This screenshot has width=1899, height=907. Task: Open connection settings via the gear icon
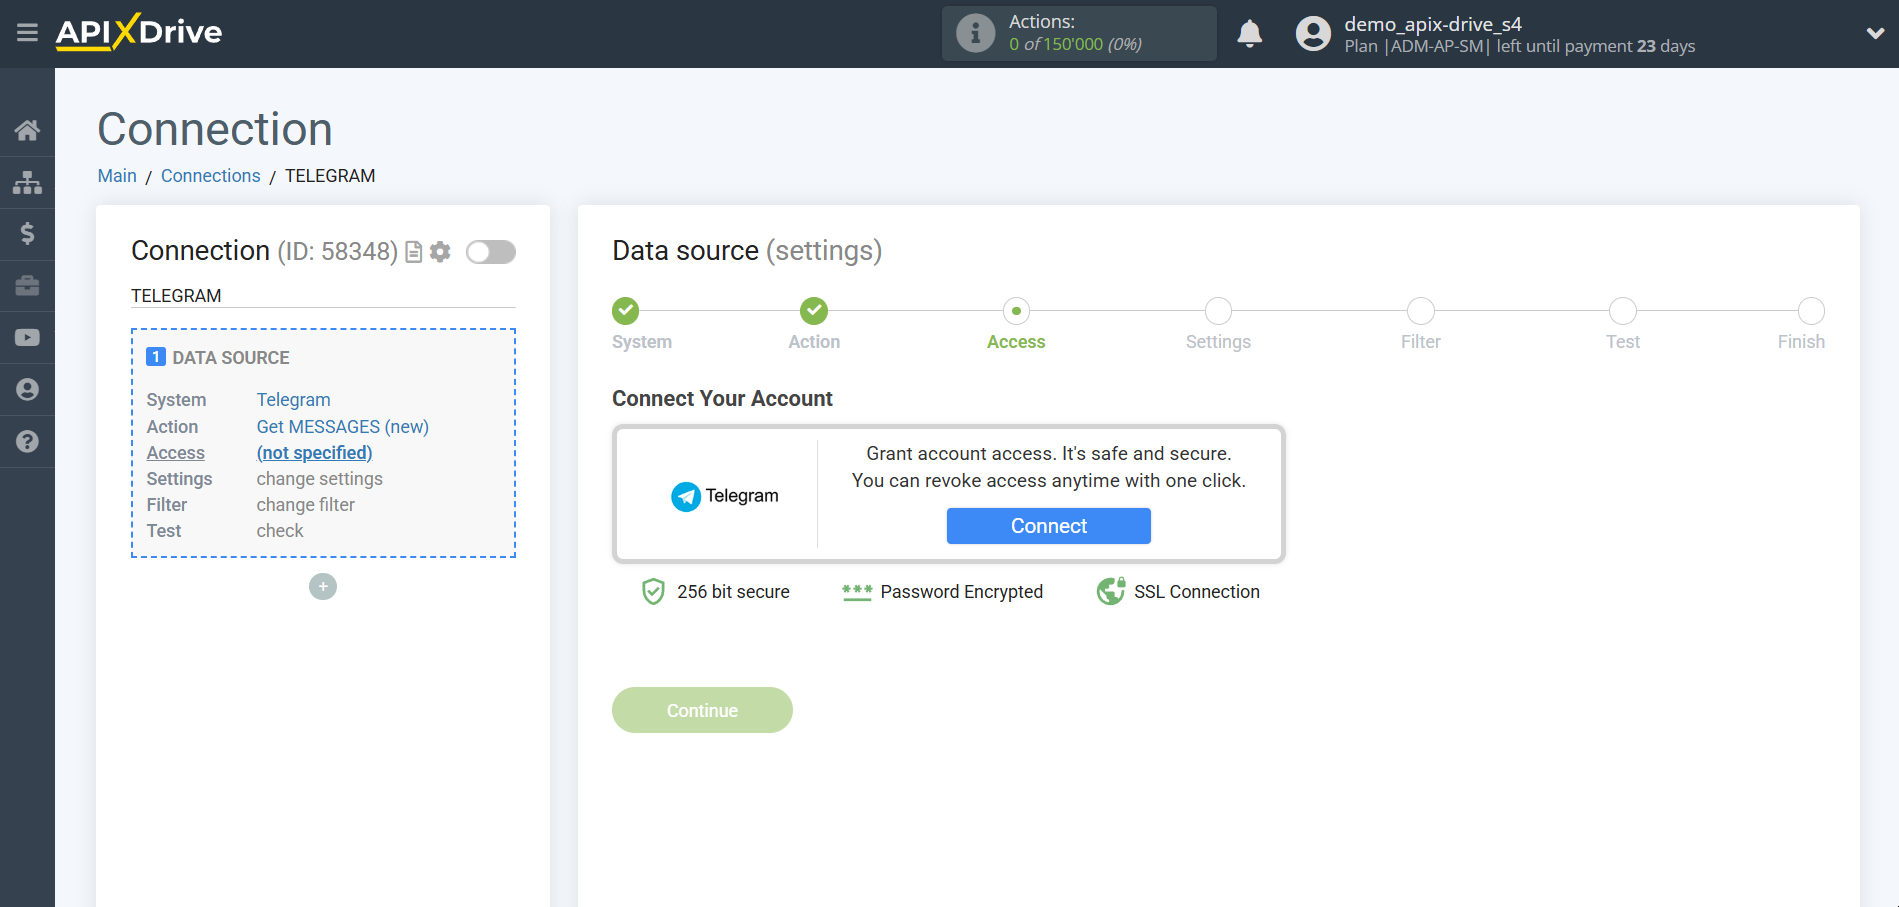coord(440,252)
